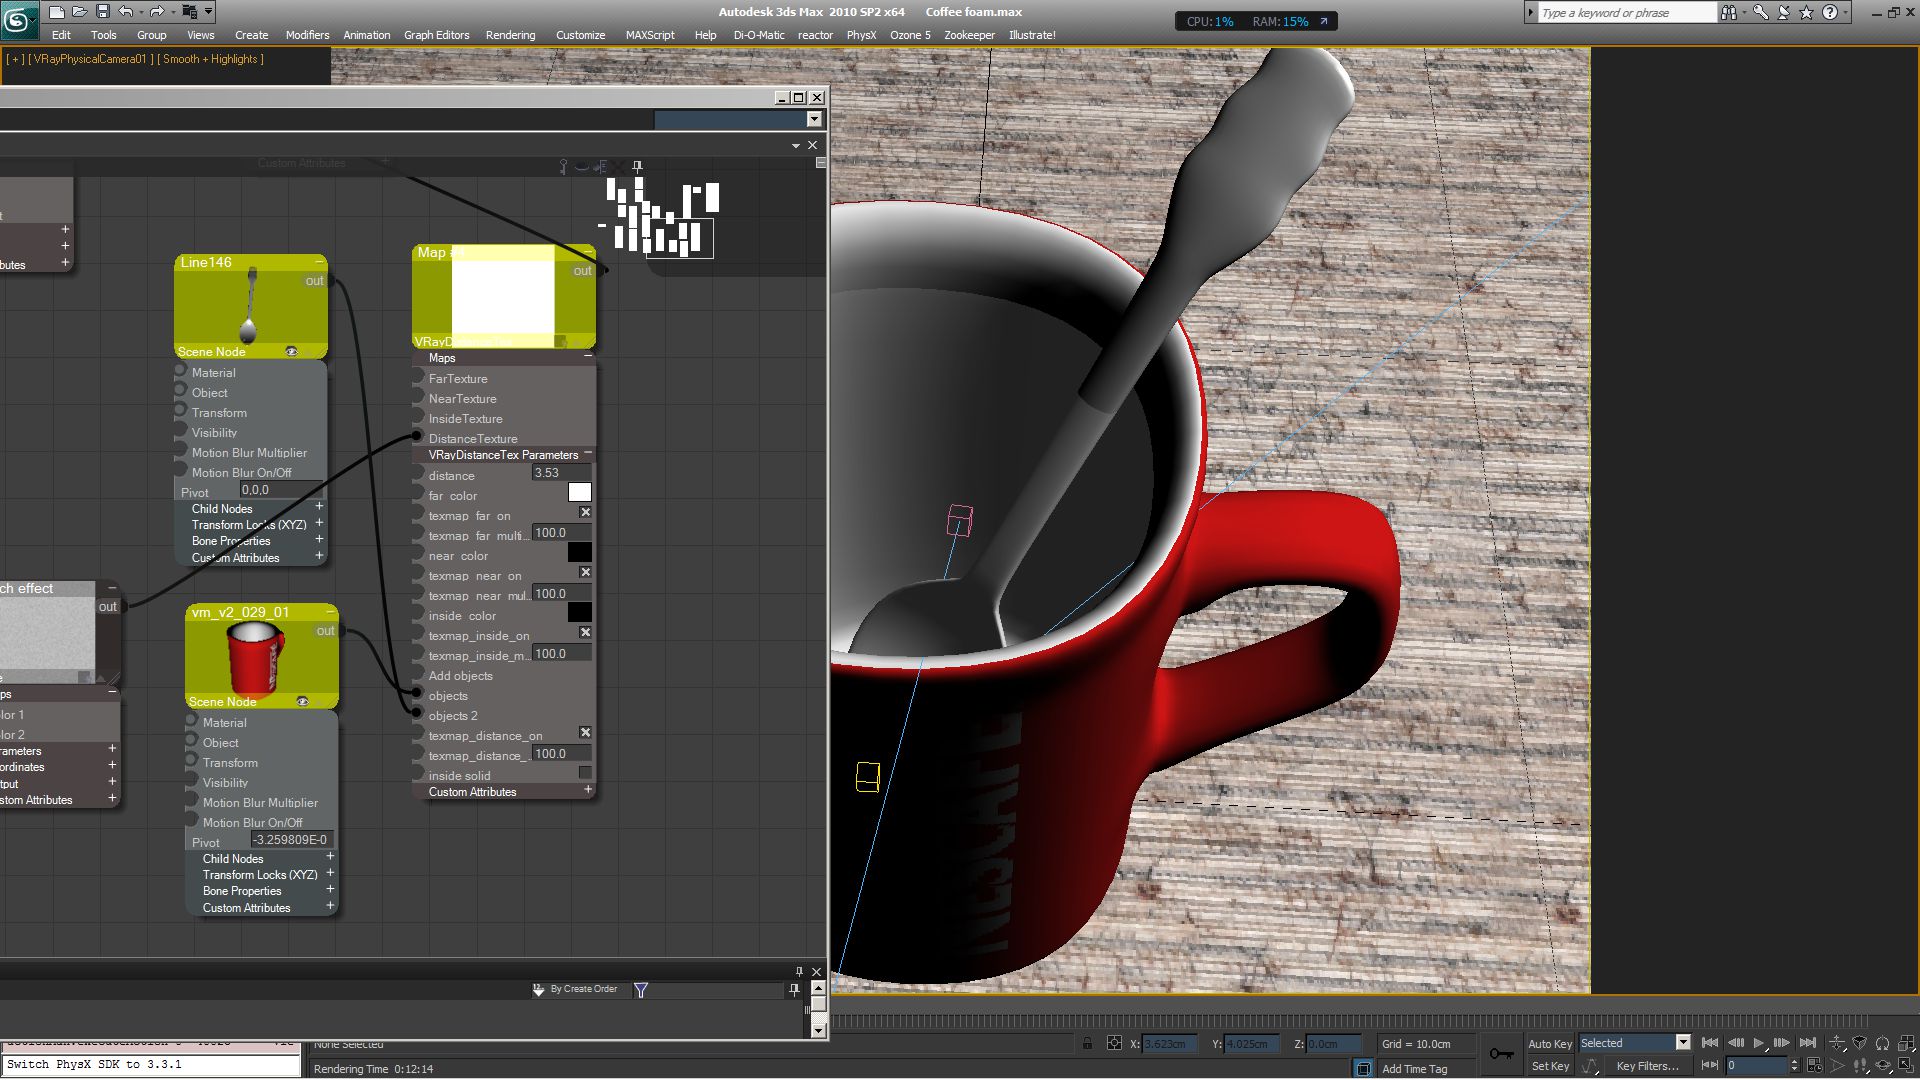Click the Set Keys key icon
Screen dimensions: 1920x1080
pos(1500,1054)
